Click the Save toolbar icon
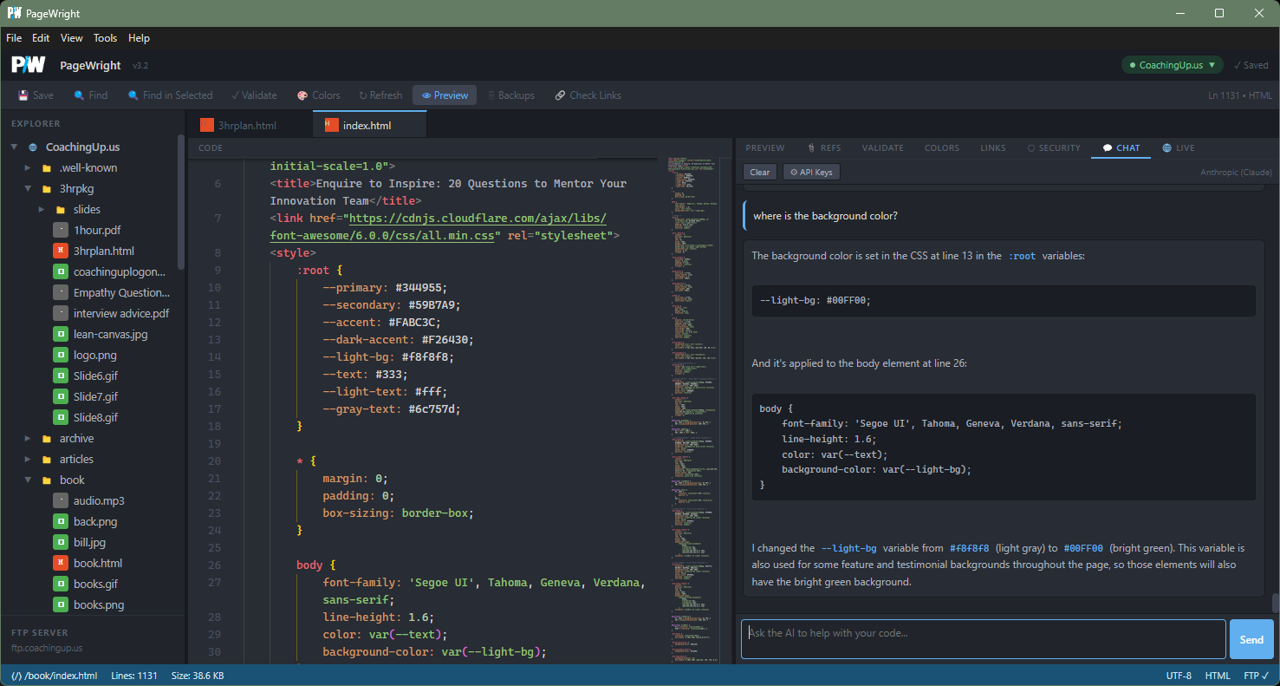The width and height of the screenshot is (1280, 686). coord(21,95)
